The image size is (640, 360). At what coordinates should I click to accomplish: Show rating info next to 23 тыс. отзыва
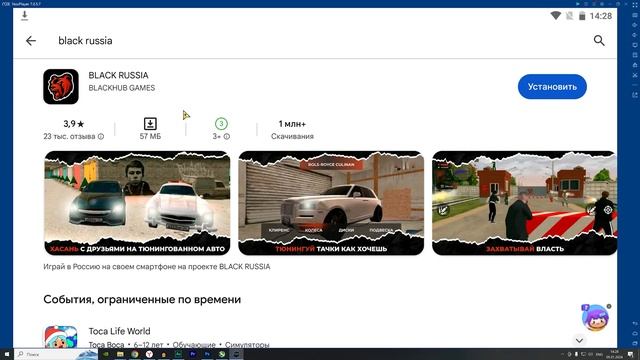pyautogui.click(x=101, y=137)
